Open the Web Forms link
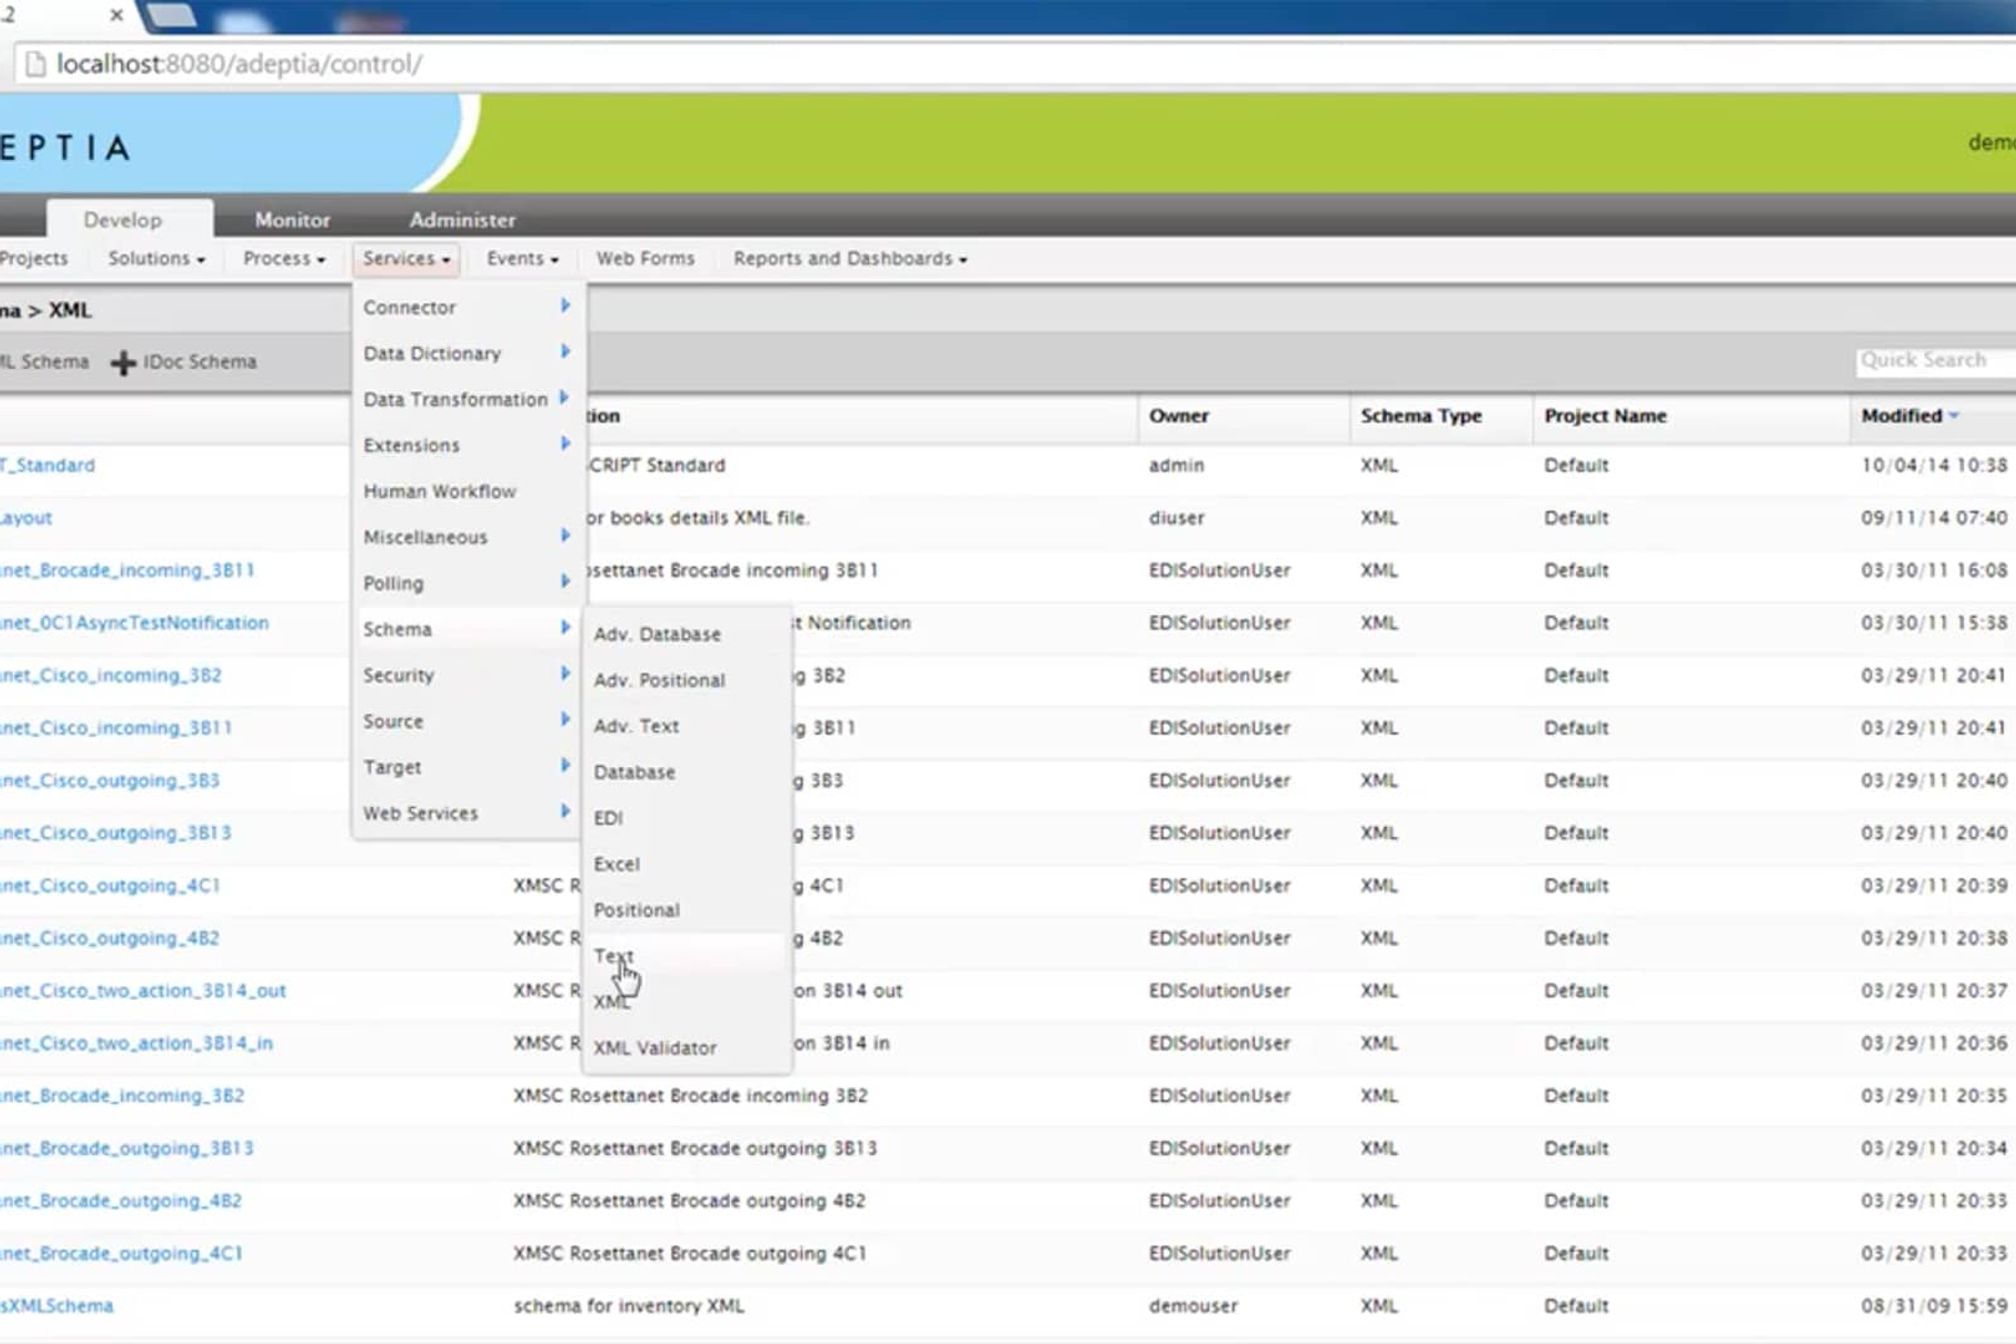Viewport: 2016px width, 1344px height. click(x=645, y=258)
